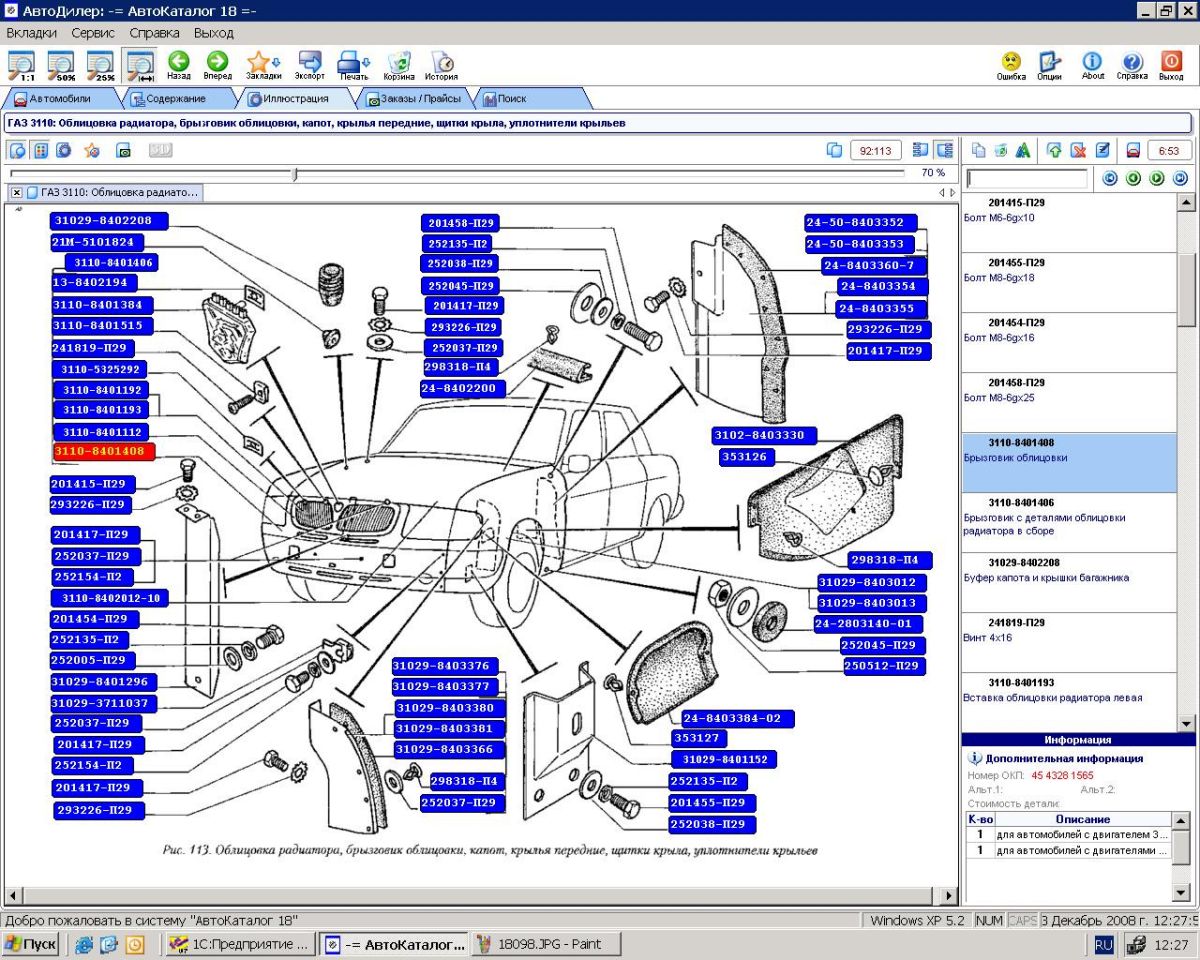This screenshot has height=960, width=1200.
Task: Click the Справка help toolbar icon
Action: coord(1132,65)
